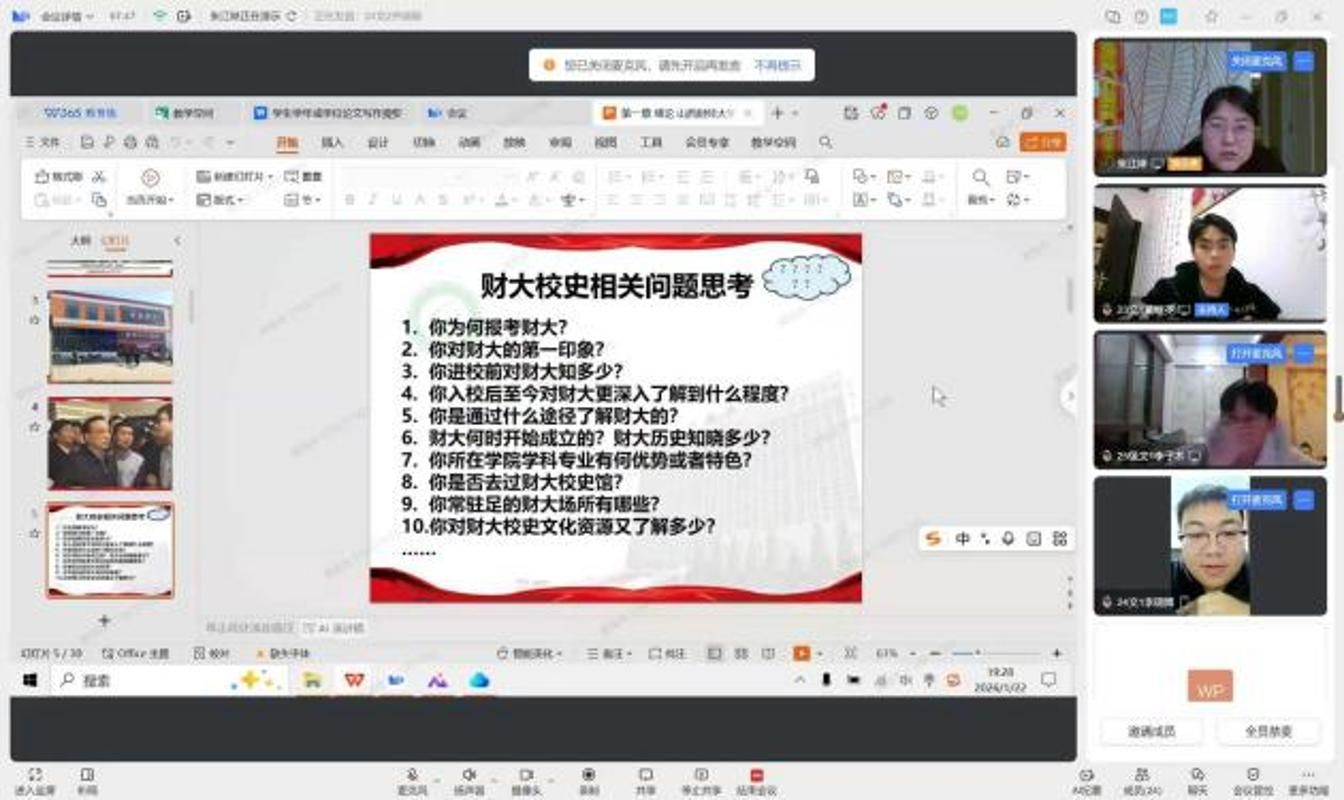
Task: Toggle the slide sorter grid view
Action: click(741, 653)
